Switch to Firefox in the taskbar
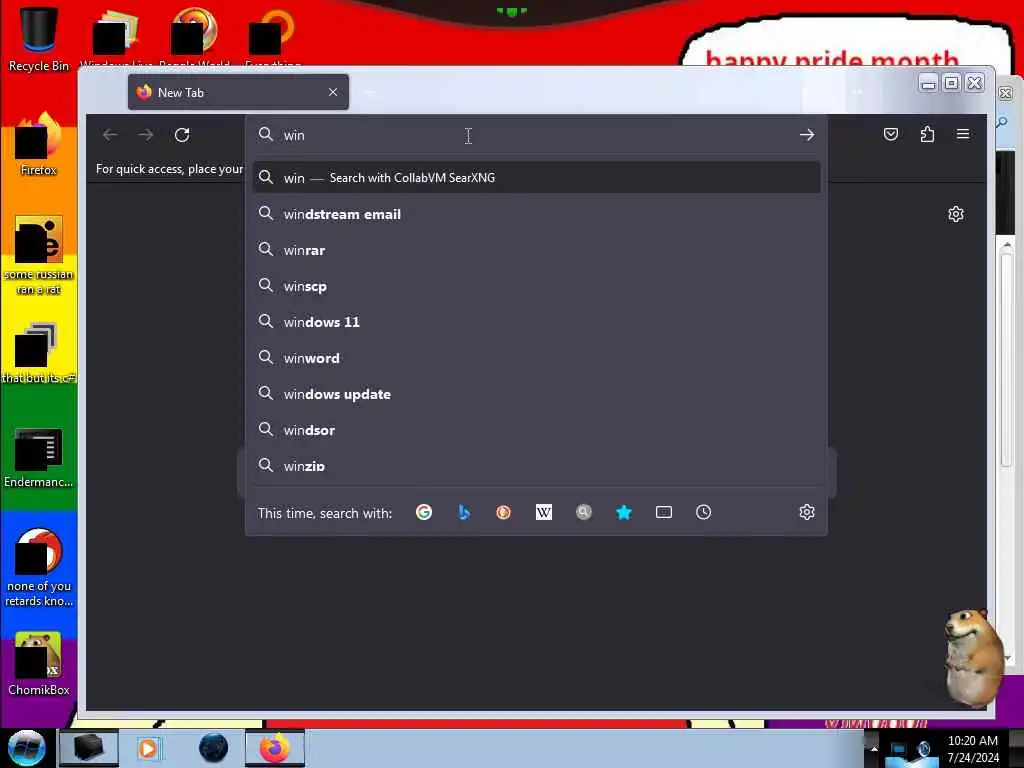The width and height of the screenshot is (1024, 768). click(x=275, y=748)
